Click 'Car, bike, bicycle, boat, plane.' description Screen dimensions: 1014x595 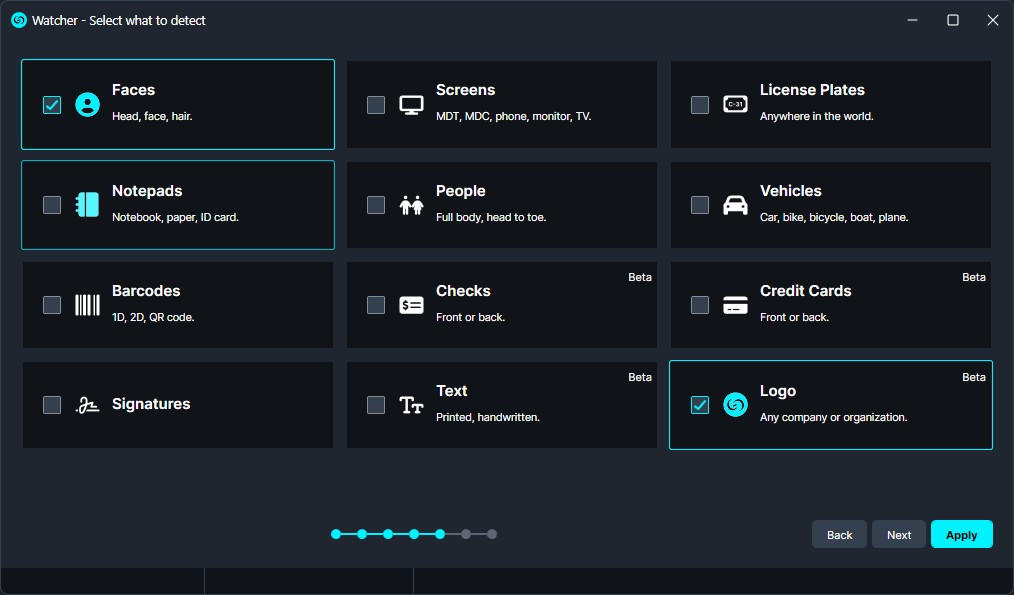point(834,217)
